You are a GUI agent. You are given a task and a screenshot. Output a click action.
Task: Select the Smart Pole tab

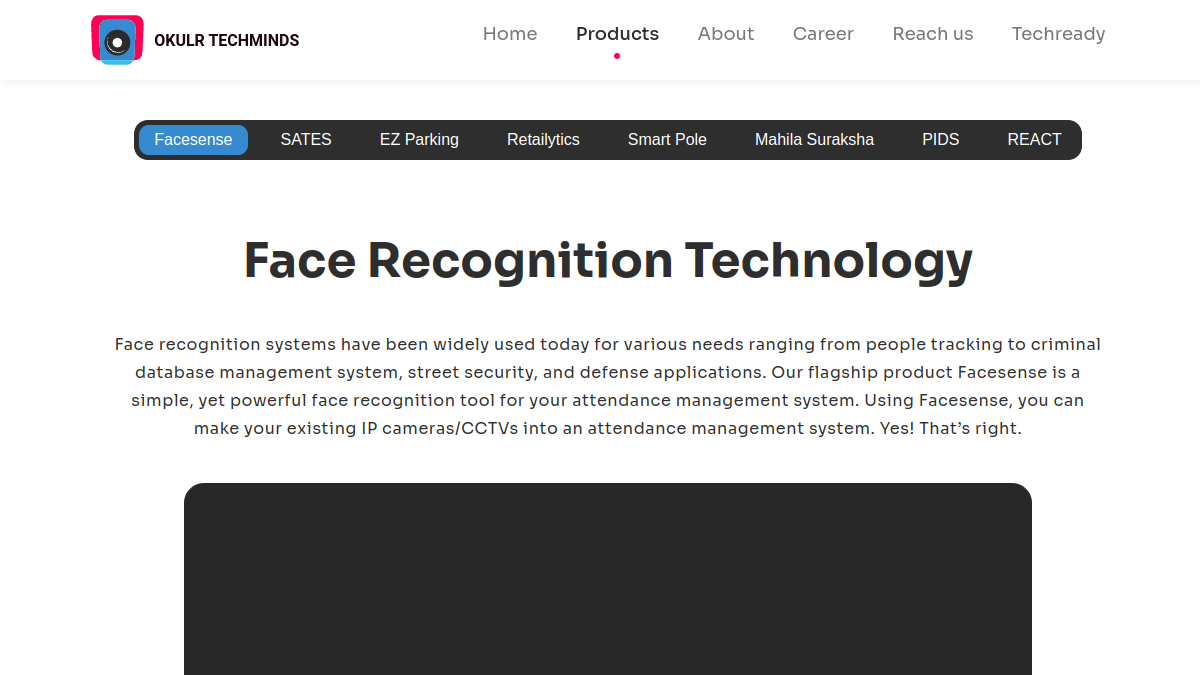click(x=667, y=140)
